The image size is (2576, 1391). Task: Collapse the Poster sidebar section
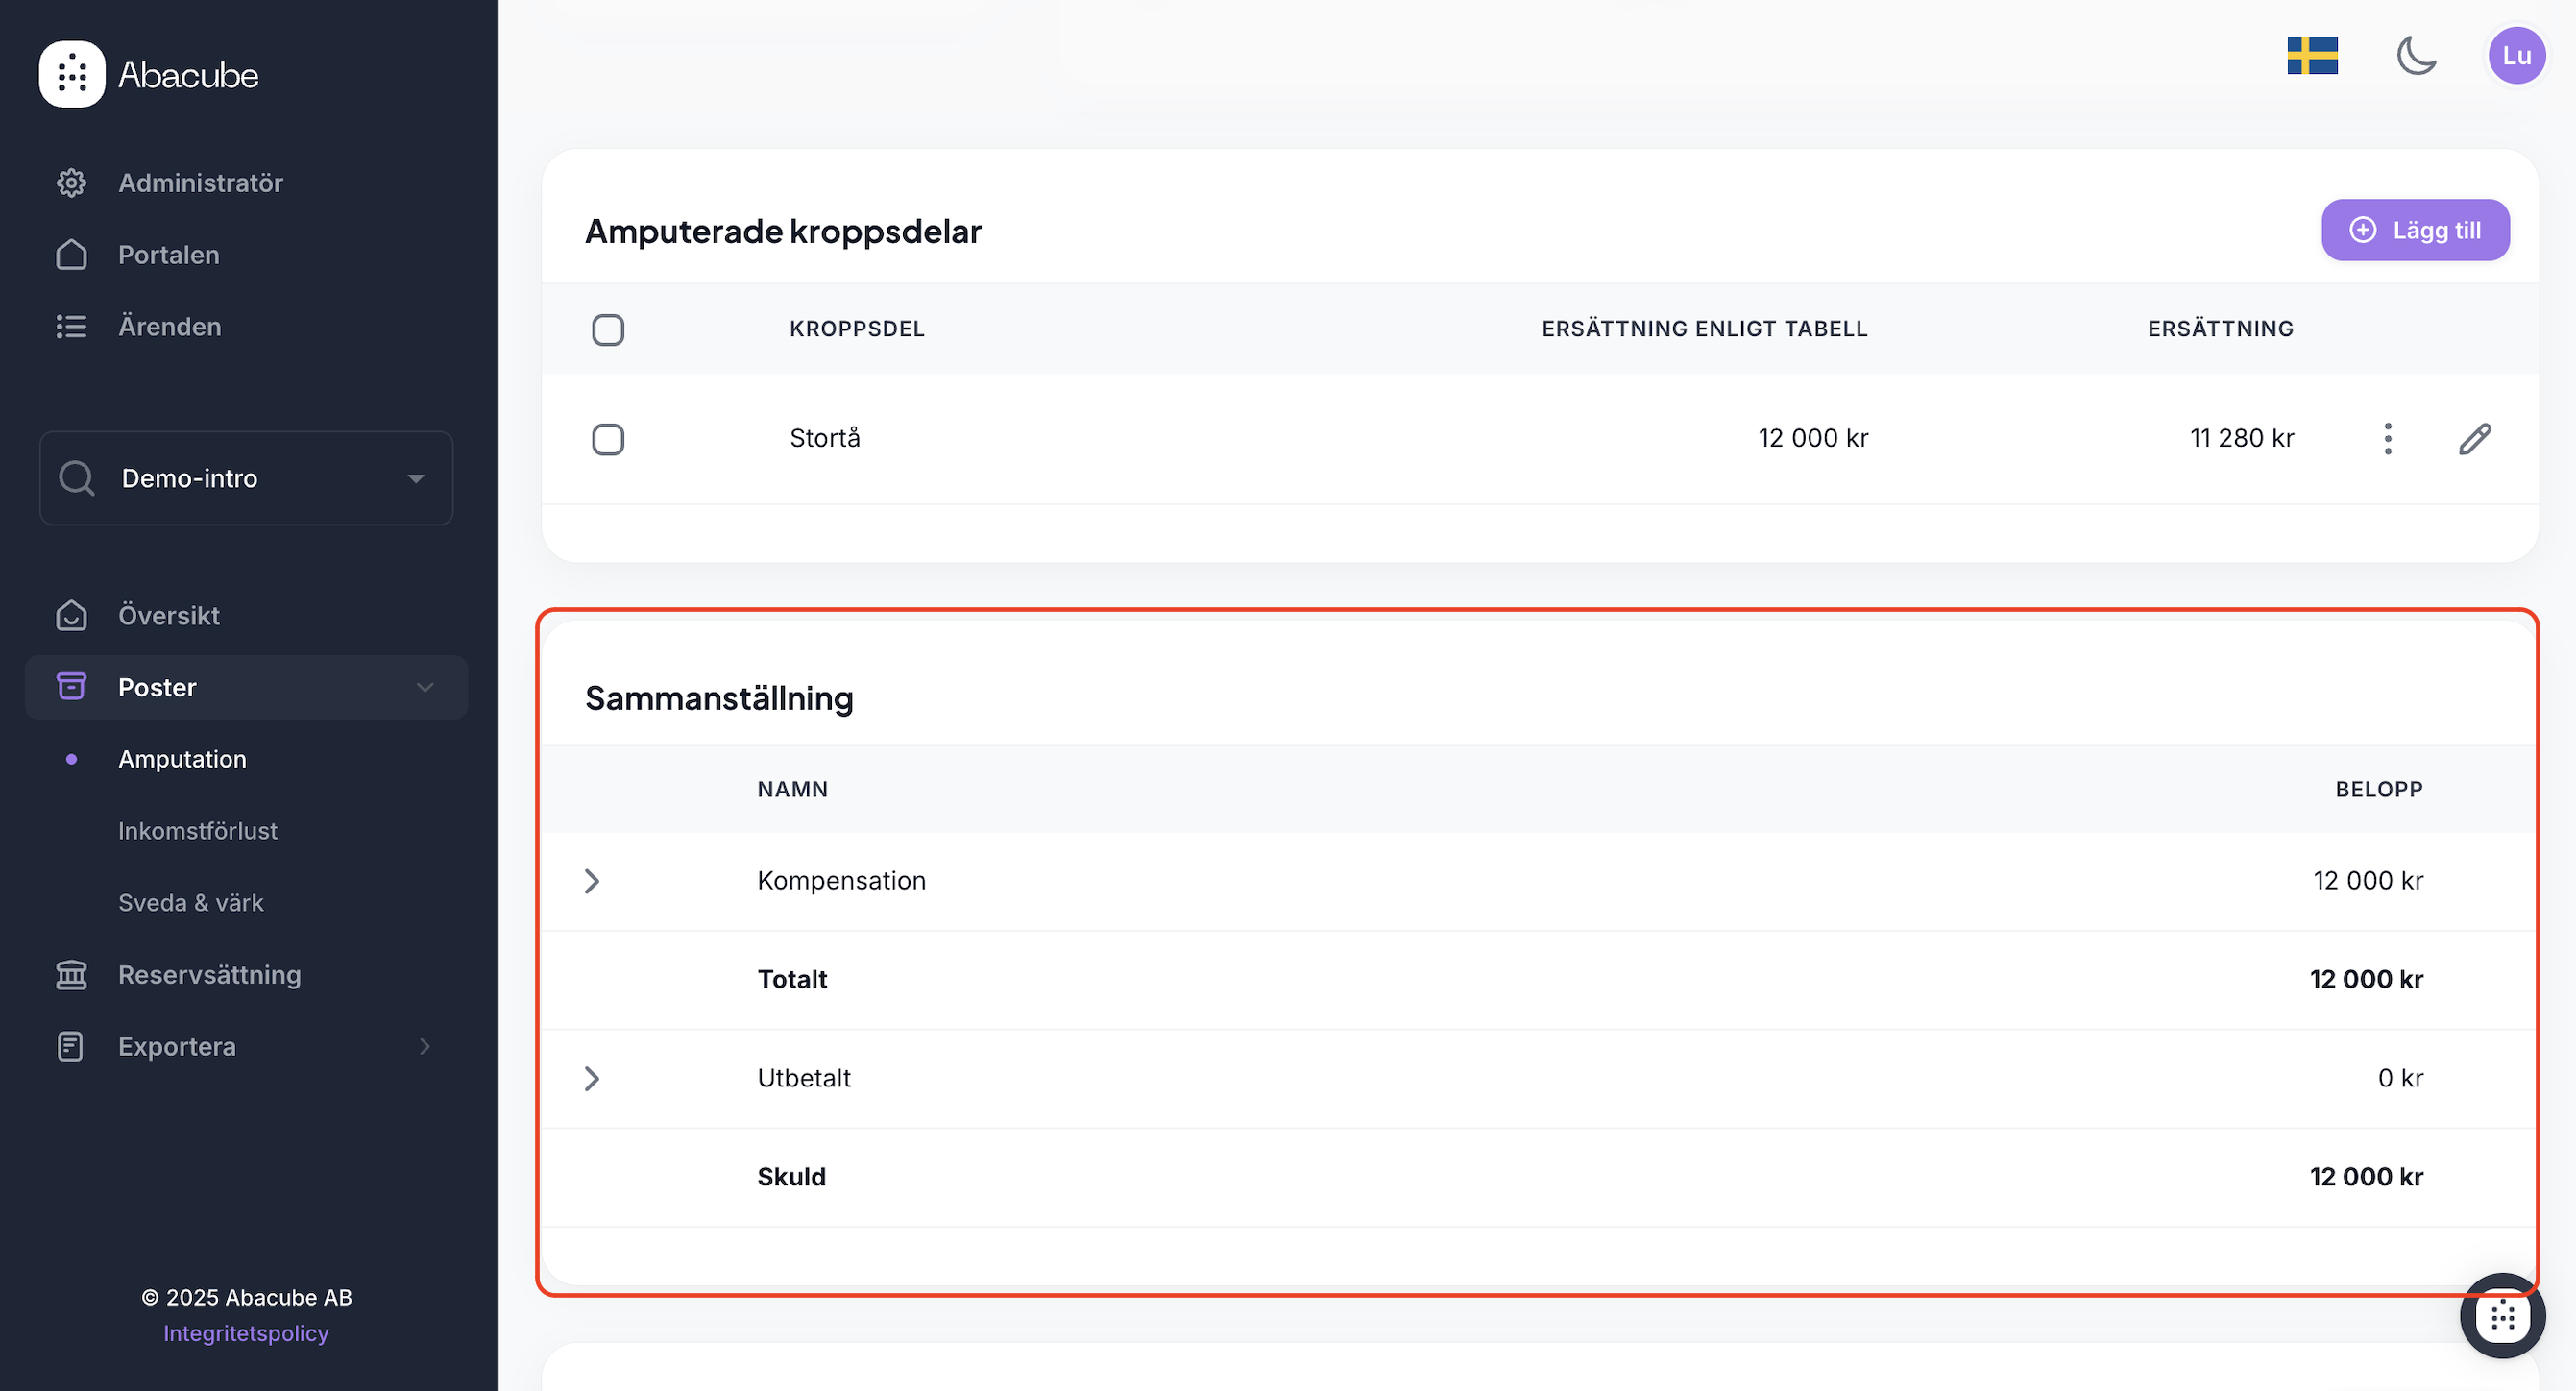coord(424,687)
